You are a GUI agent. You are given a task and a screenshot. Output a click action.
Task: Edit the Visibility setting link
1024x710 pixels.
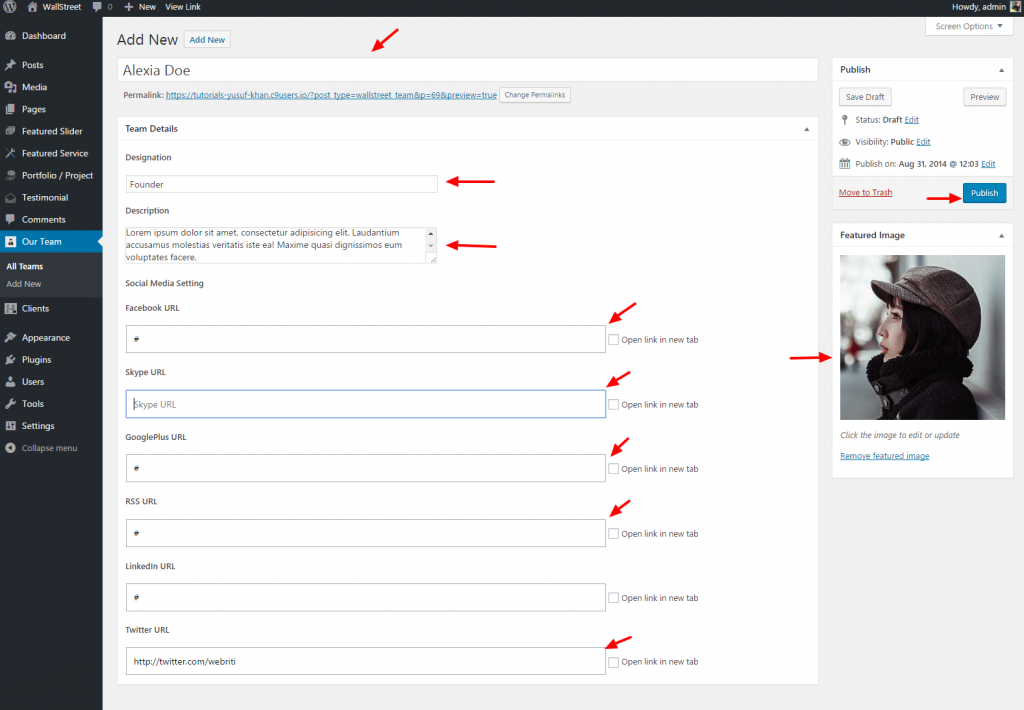click(923, 142)
